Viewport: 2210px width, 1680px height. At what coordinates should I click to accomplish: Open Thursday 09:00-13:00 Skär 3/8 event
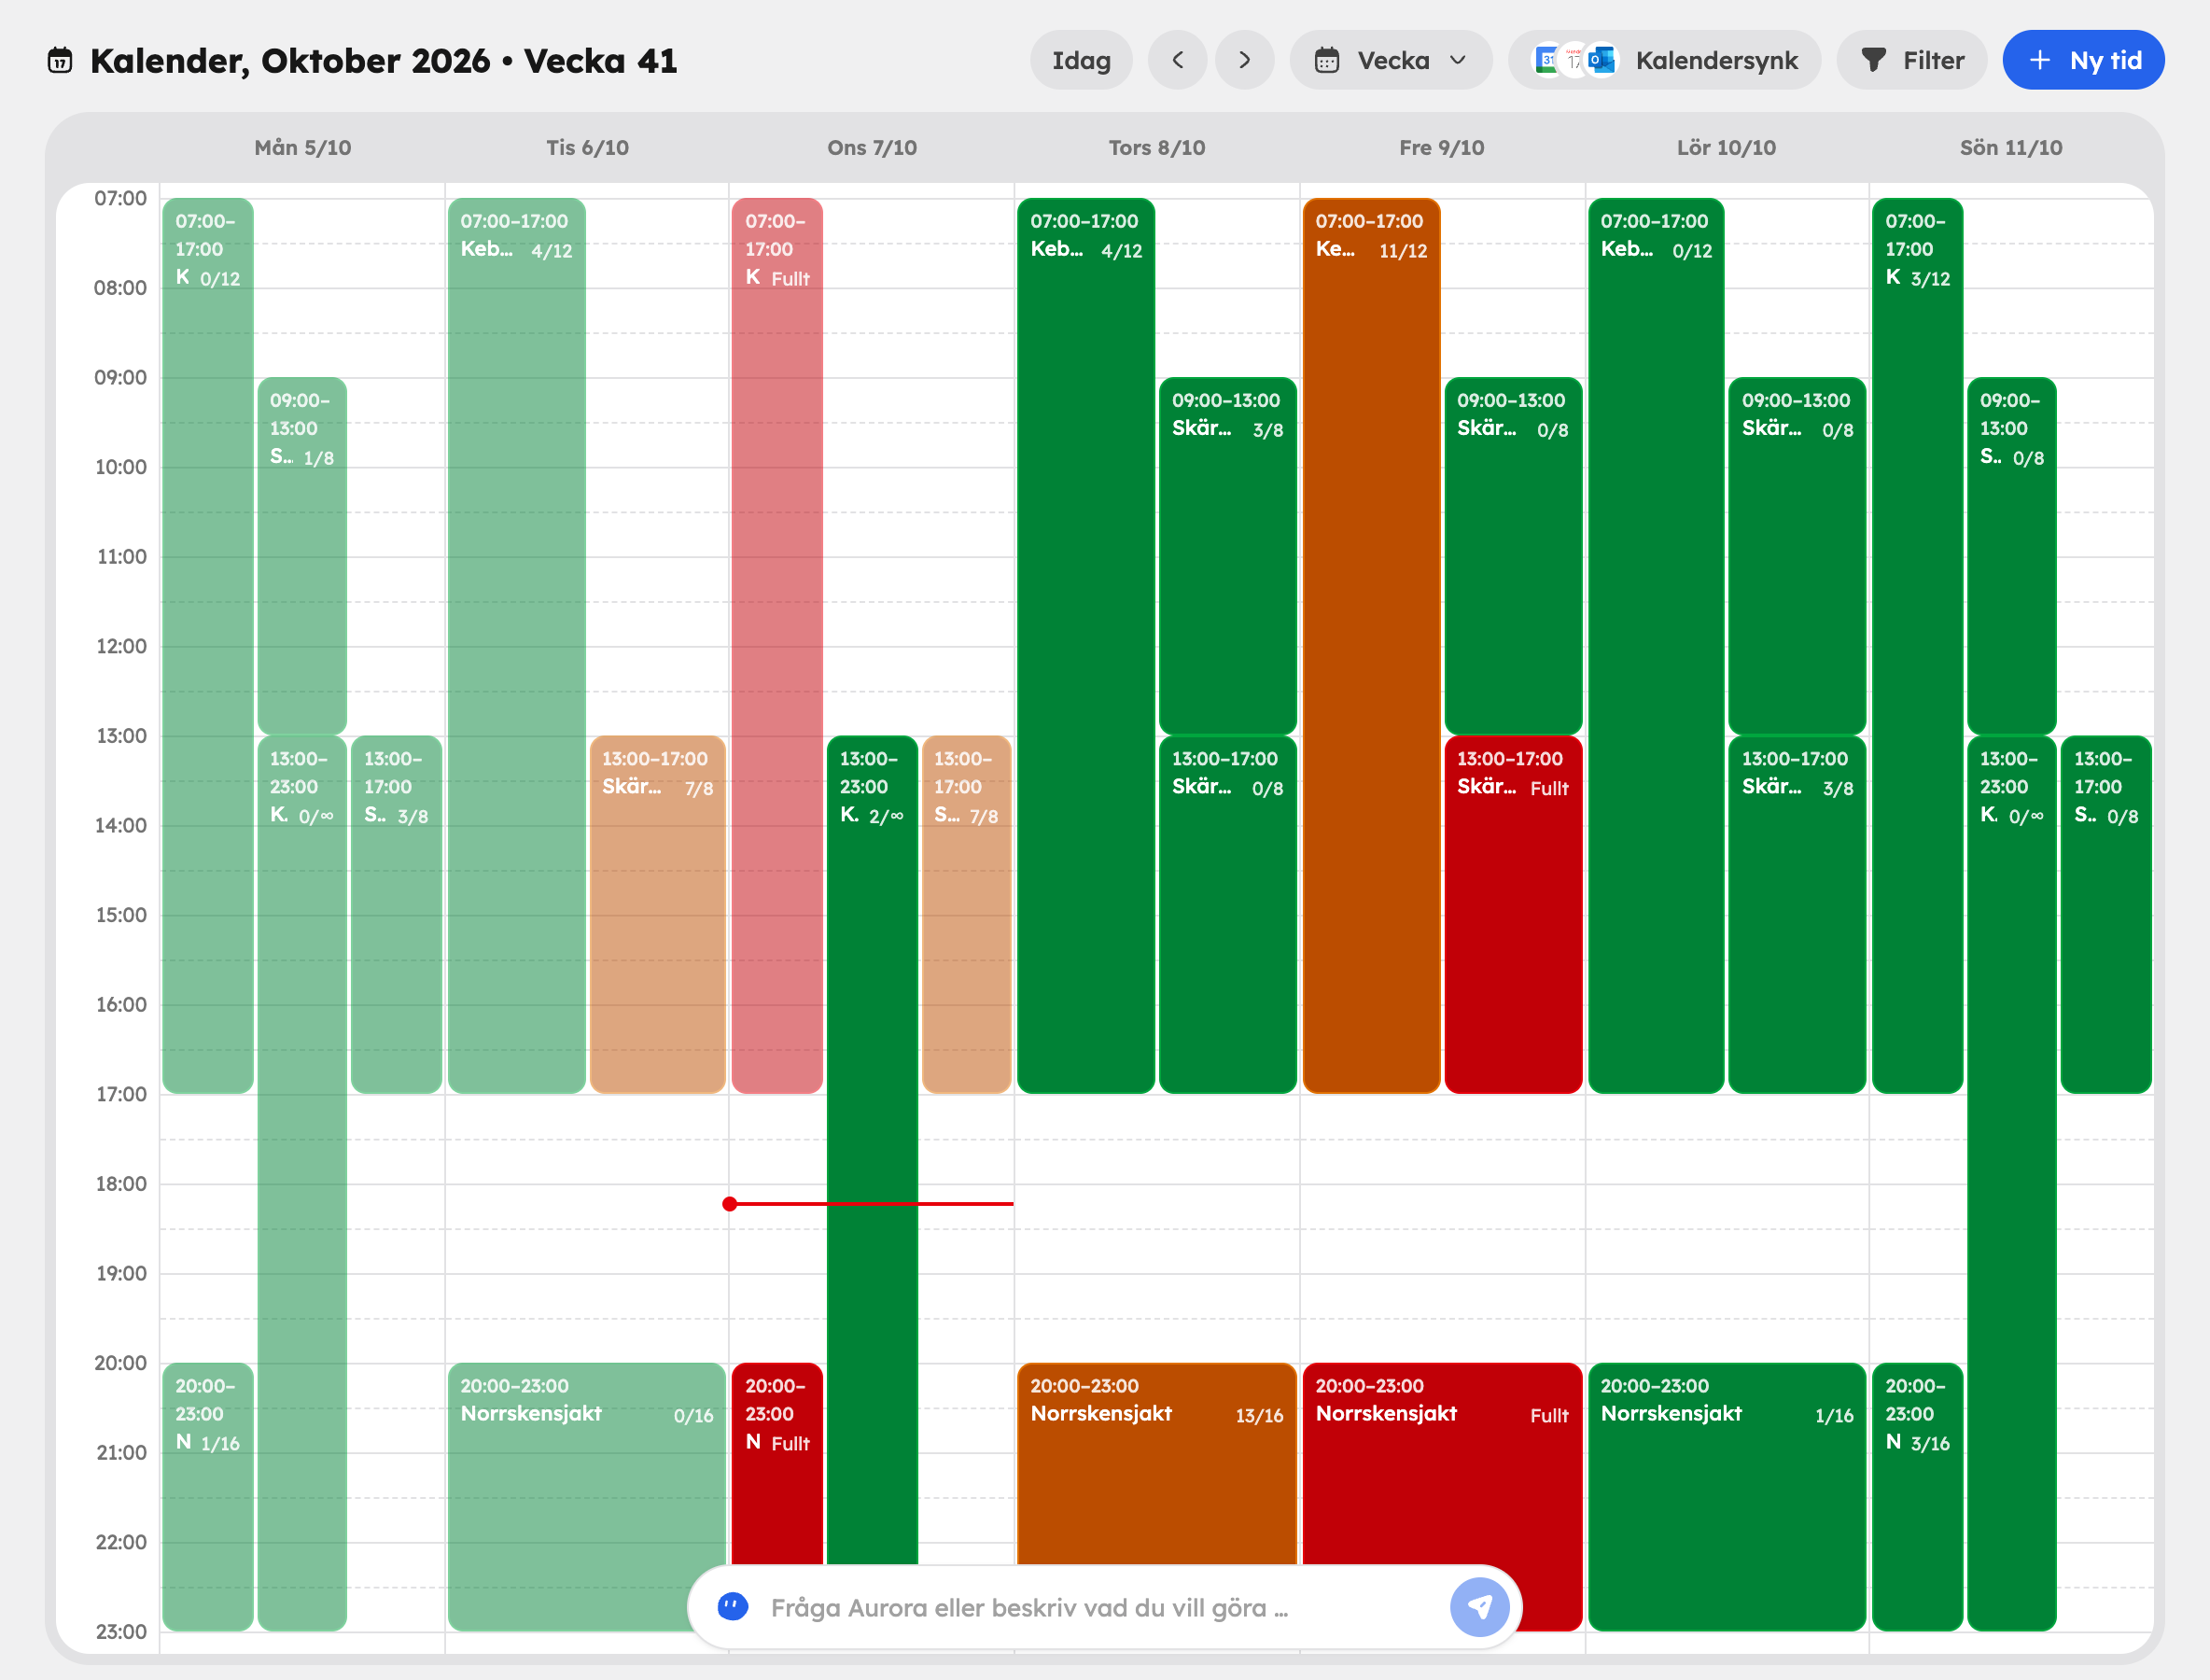tap(1227, 555)
